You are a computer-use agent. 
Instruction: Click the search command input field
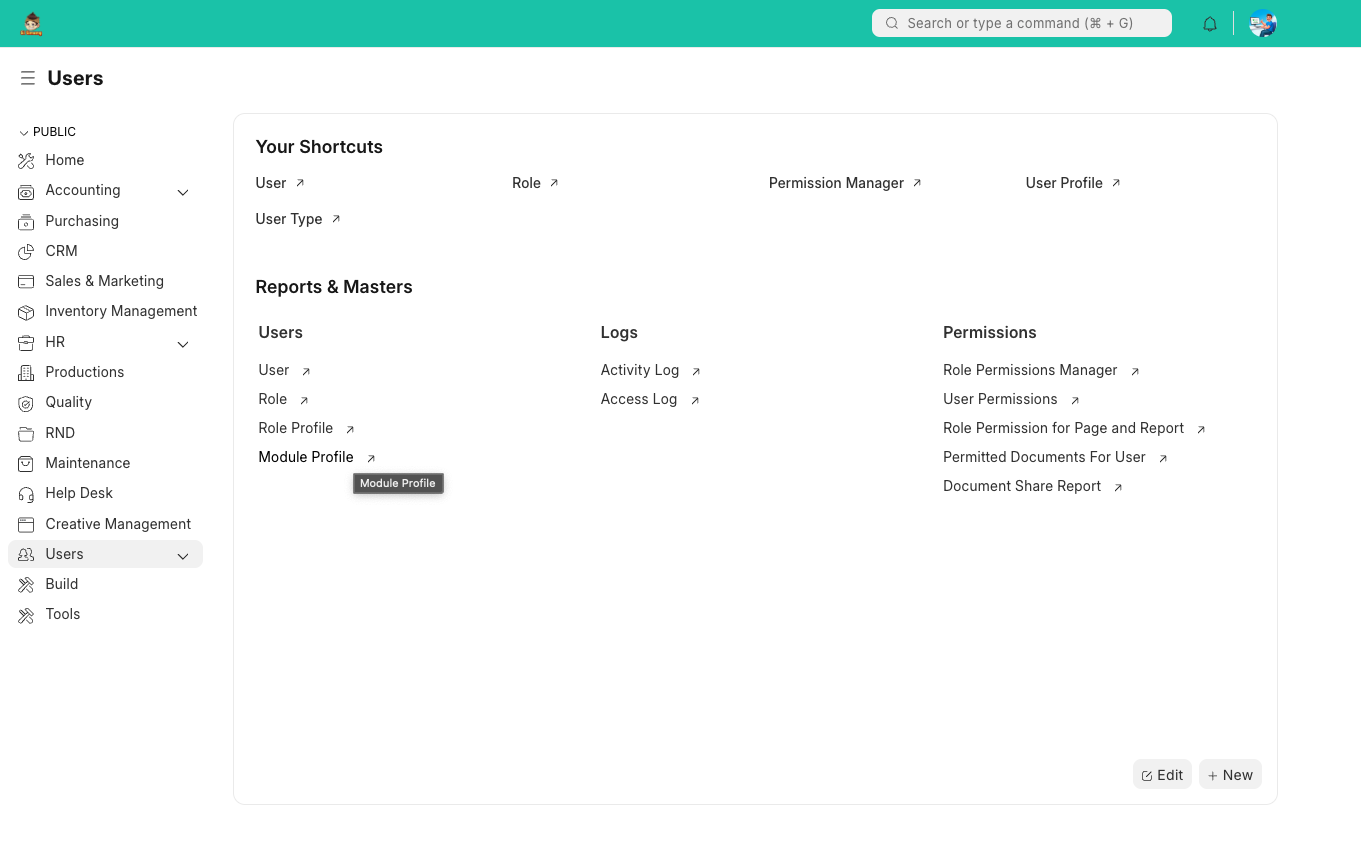click(x=1021, y=23)
